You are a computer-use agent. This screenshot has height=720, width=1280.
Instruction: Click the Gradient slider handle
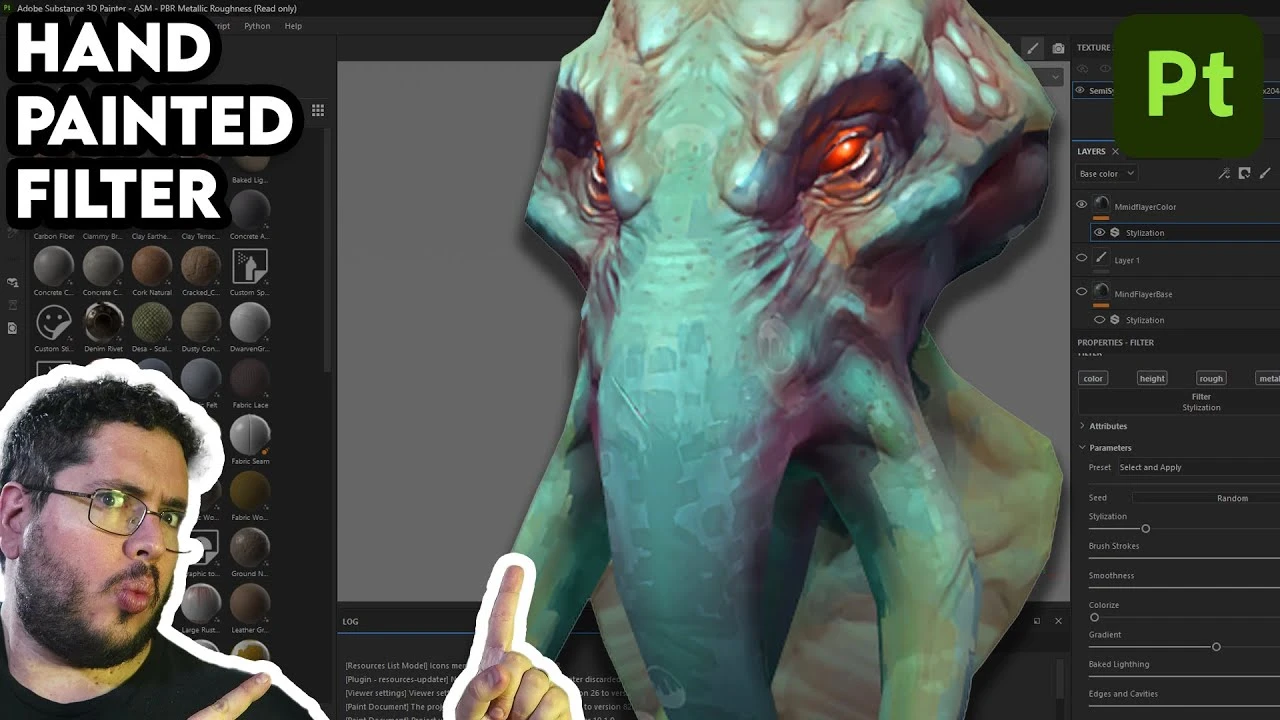coord(1216,647)
